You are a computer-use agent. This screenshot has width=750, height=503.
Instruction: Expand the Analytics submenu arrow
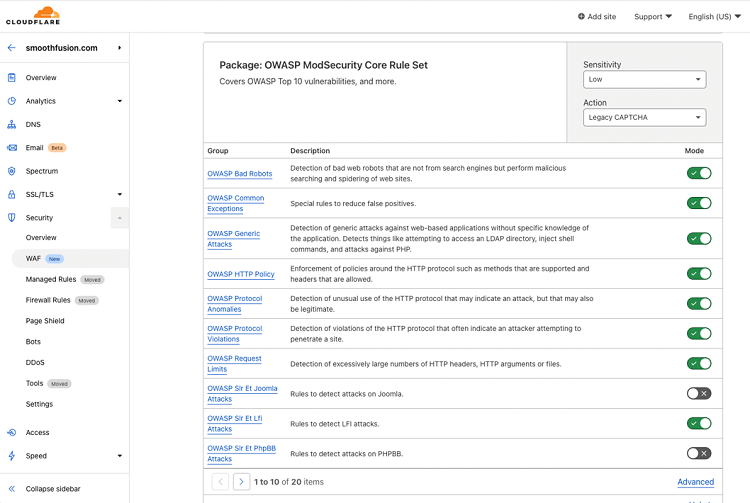coord(120,101)
